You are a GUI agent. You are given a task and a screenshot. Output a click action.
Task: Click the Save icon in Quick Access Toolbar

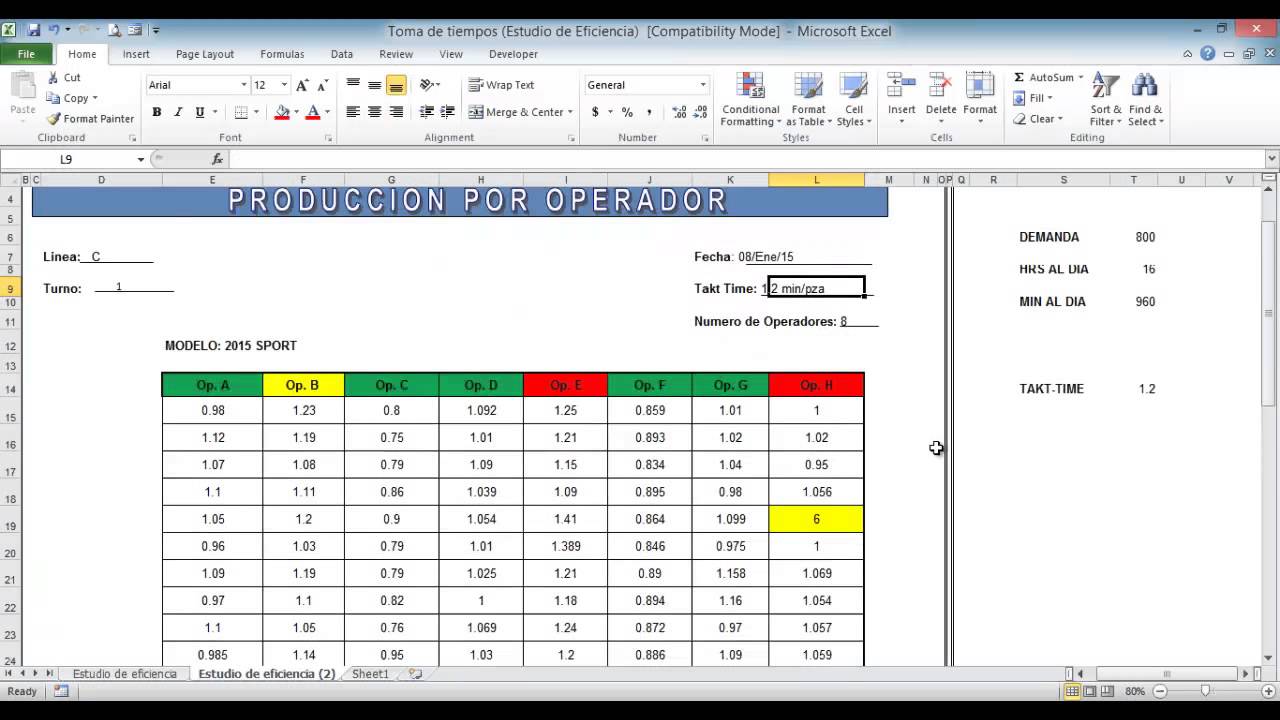point(34,30)
